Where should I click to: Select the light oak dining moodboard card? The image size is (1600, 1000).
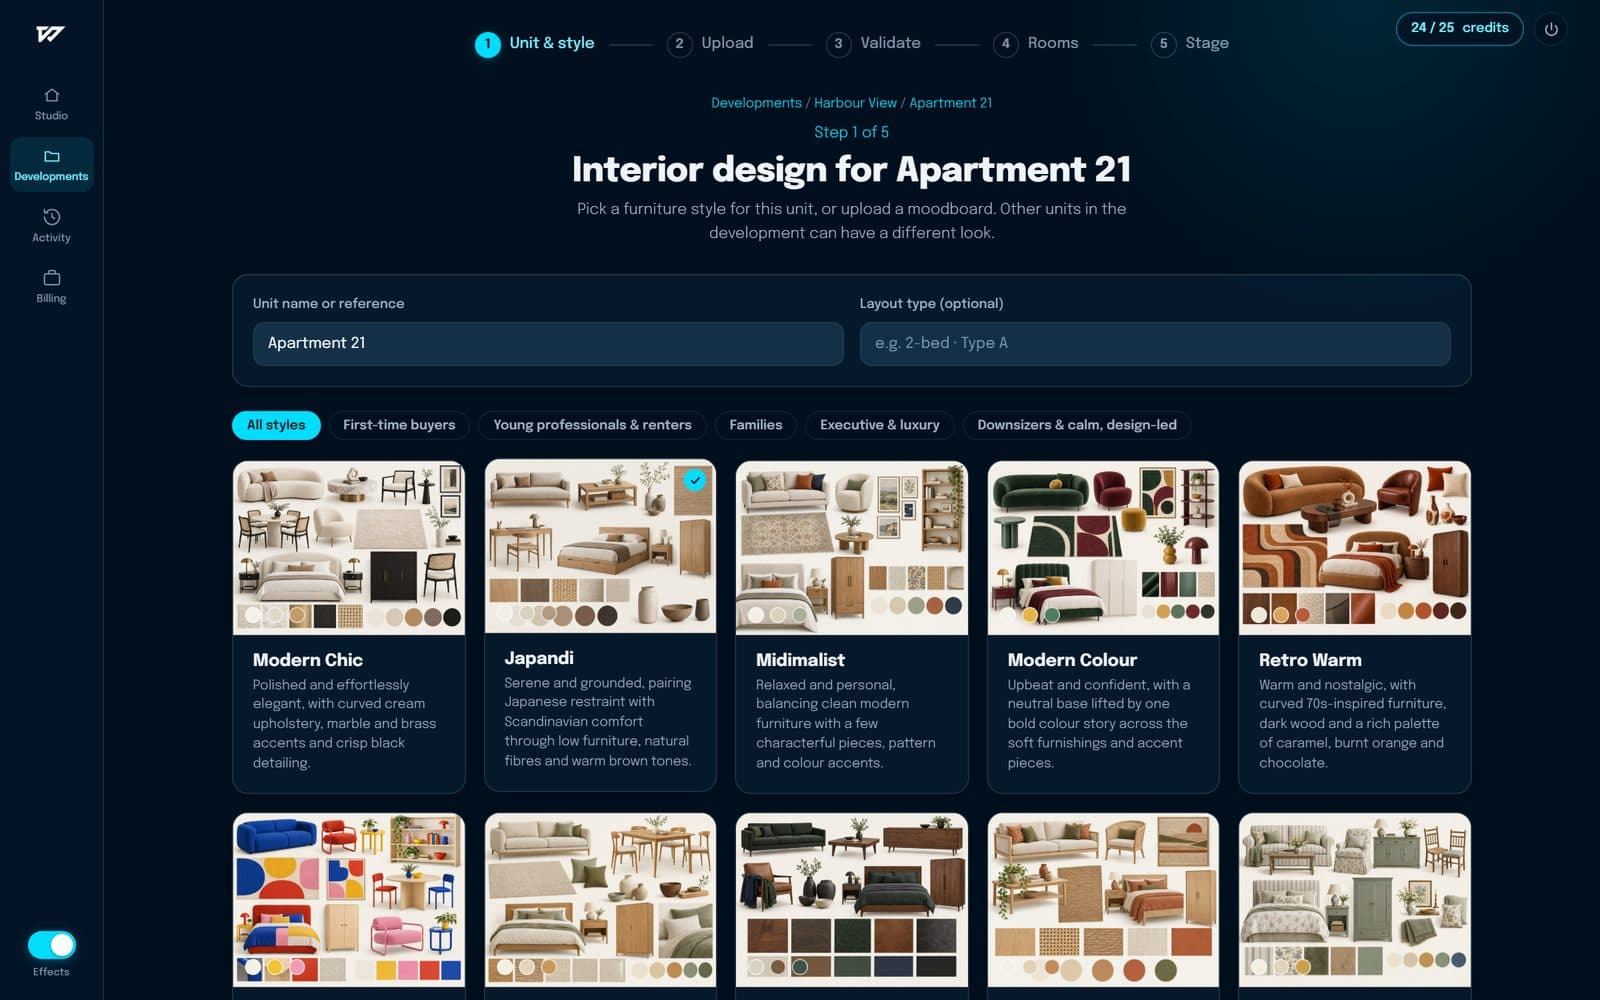(x=600, y=900)
